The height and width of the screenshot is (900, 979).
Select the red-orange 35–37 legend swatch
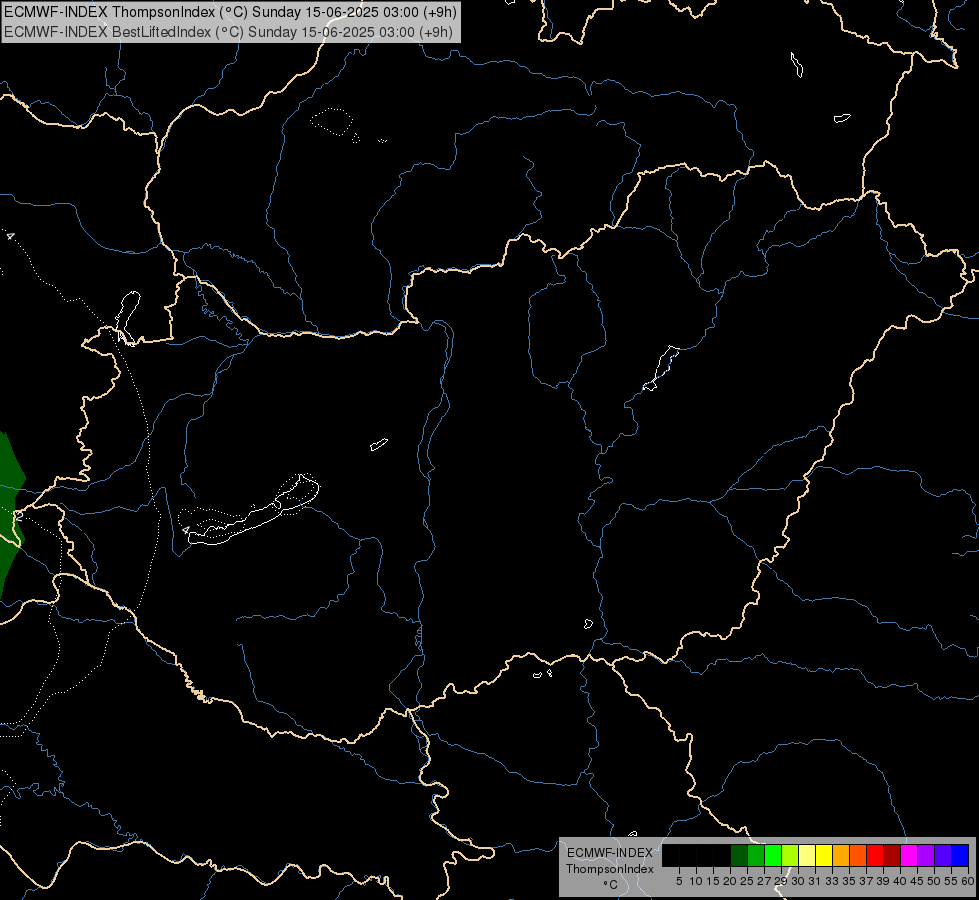point(858,855)
